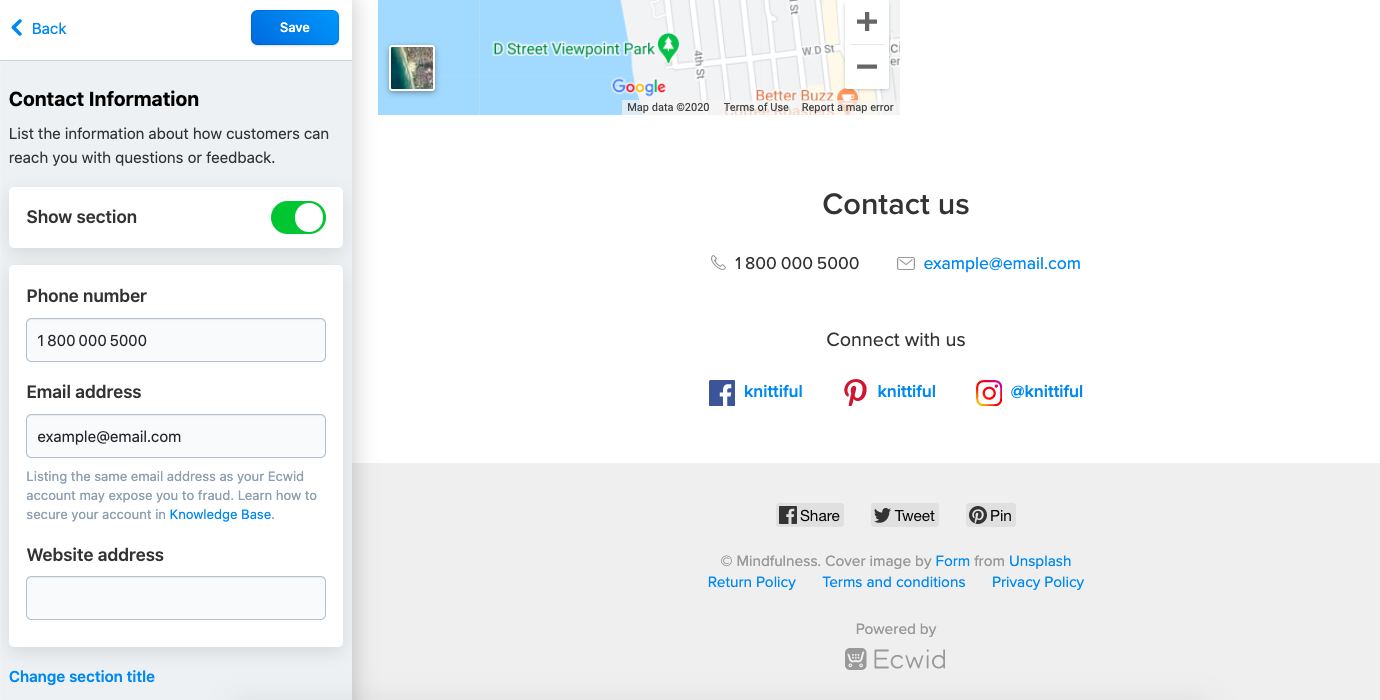Click the Ecwid cart logo in footer

click(x=855, y=659)
